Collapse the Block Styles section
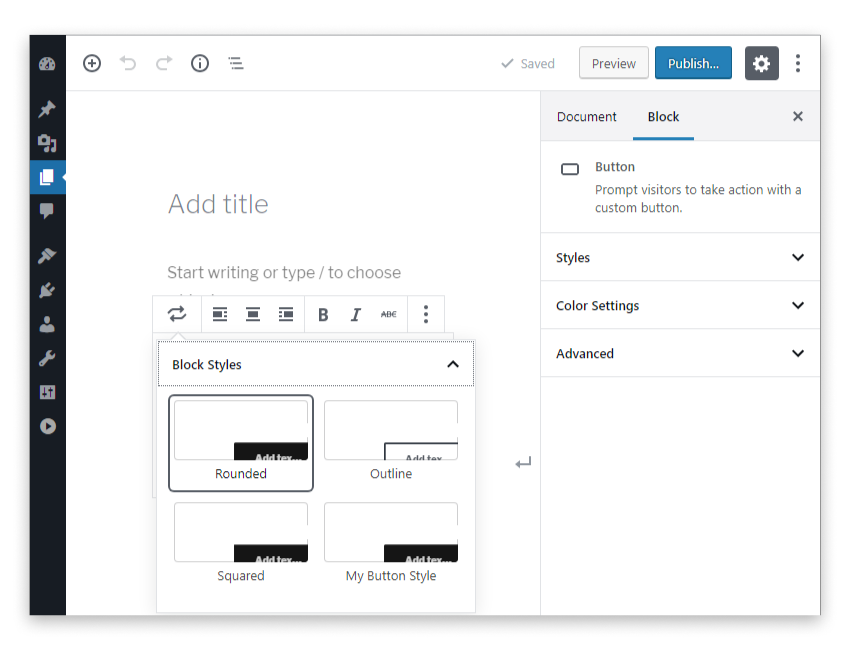The height and width of the screenshot is (660, 850). [x=452, y=364]
